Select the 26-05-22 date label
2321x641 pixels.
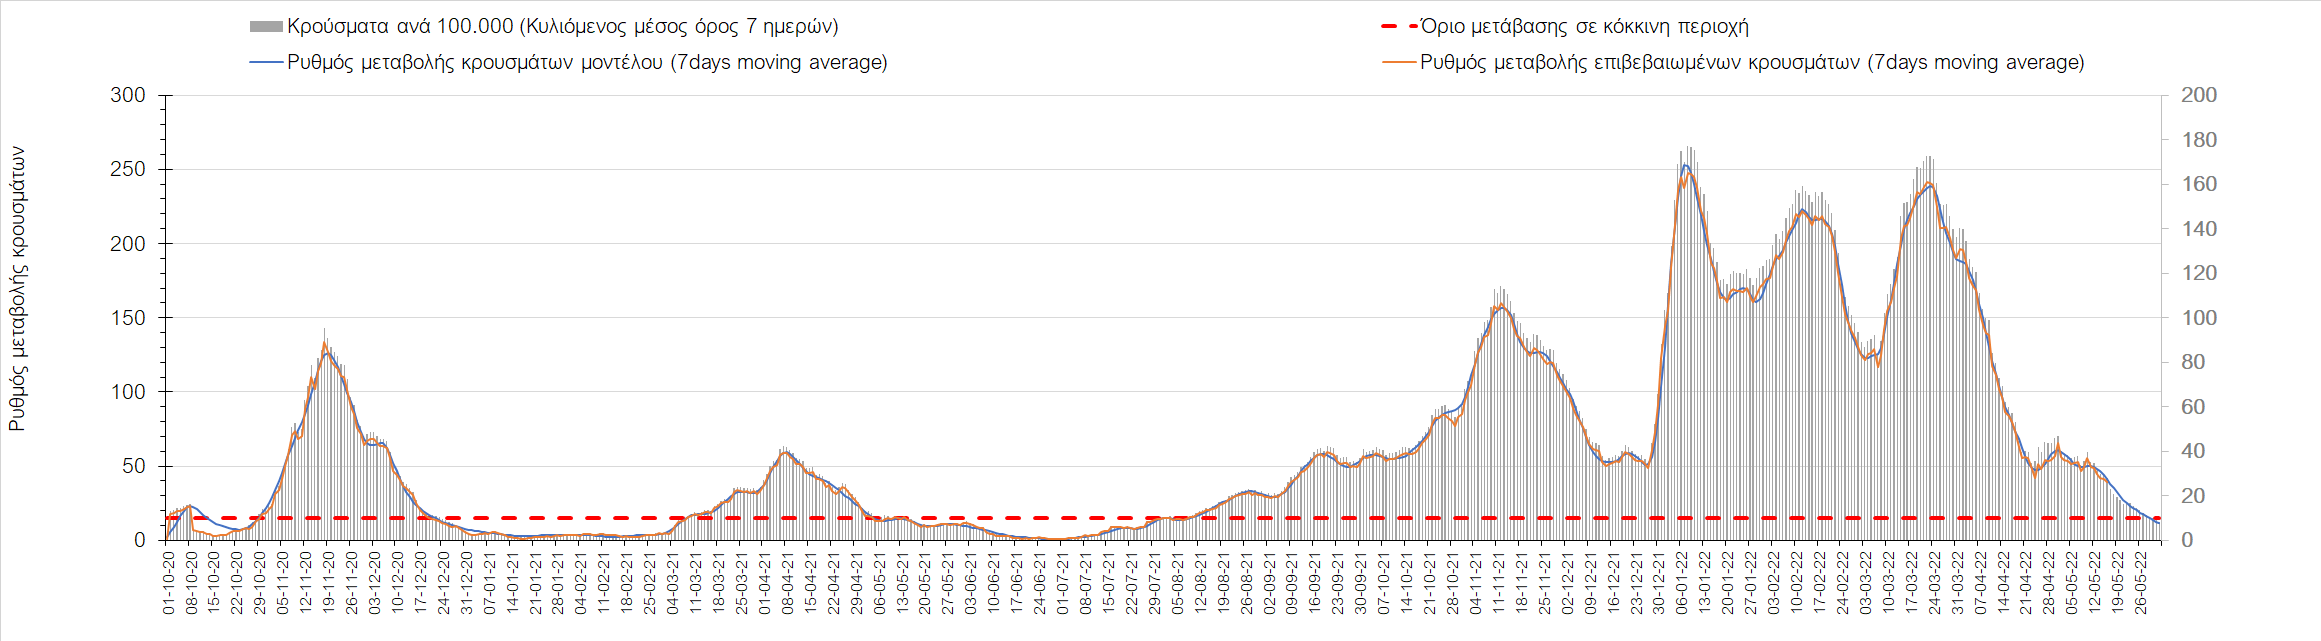click(x=2141, y=583)
